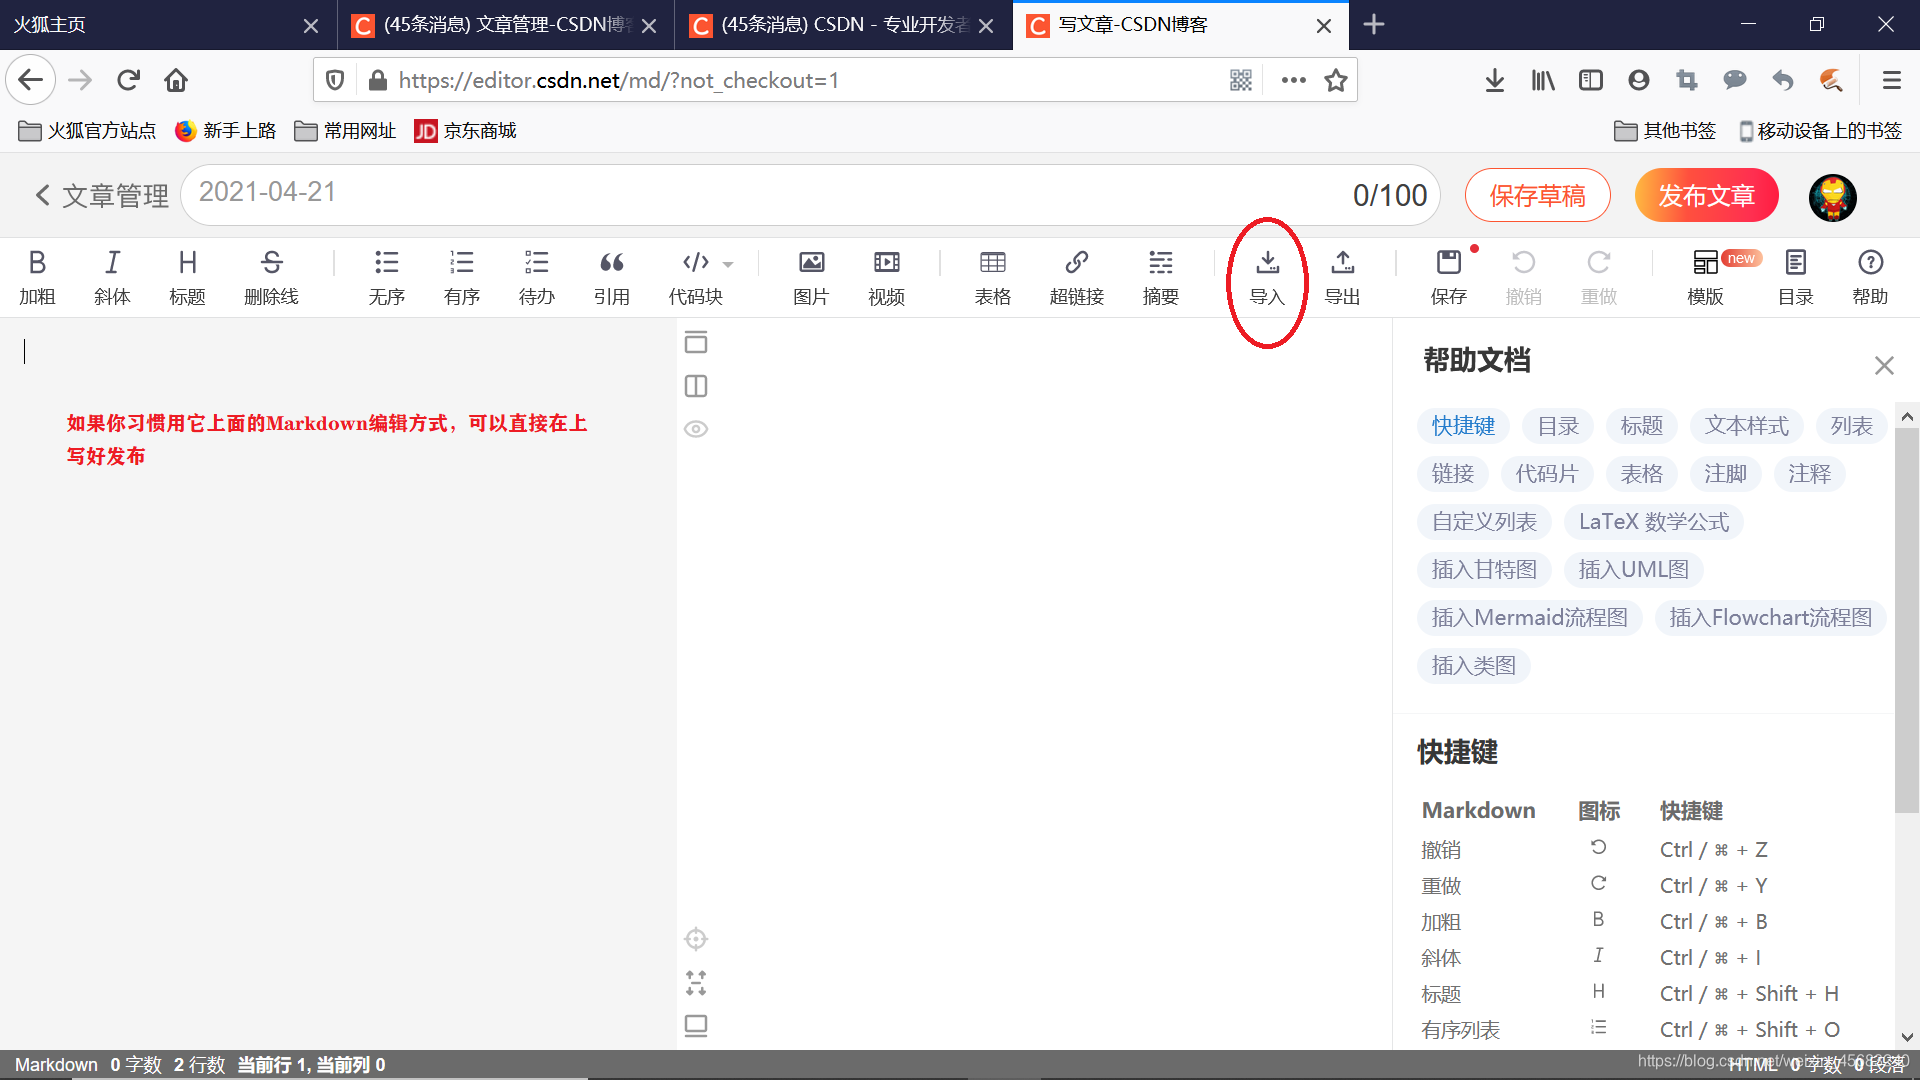Insert a video with the 视频 icon
Image resolution: width=1920 pixels, height=1080 pixels.
[x=886, y=263]
